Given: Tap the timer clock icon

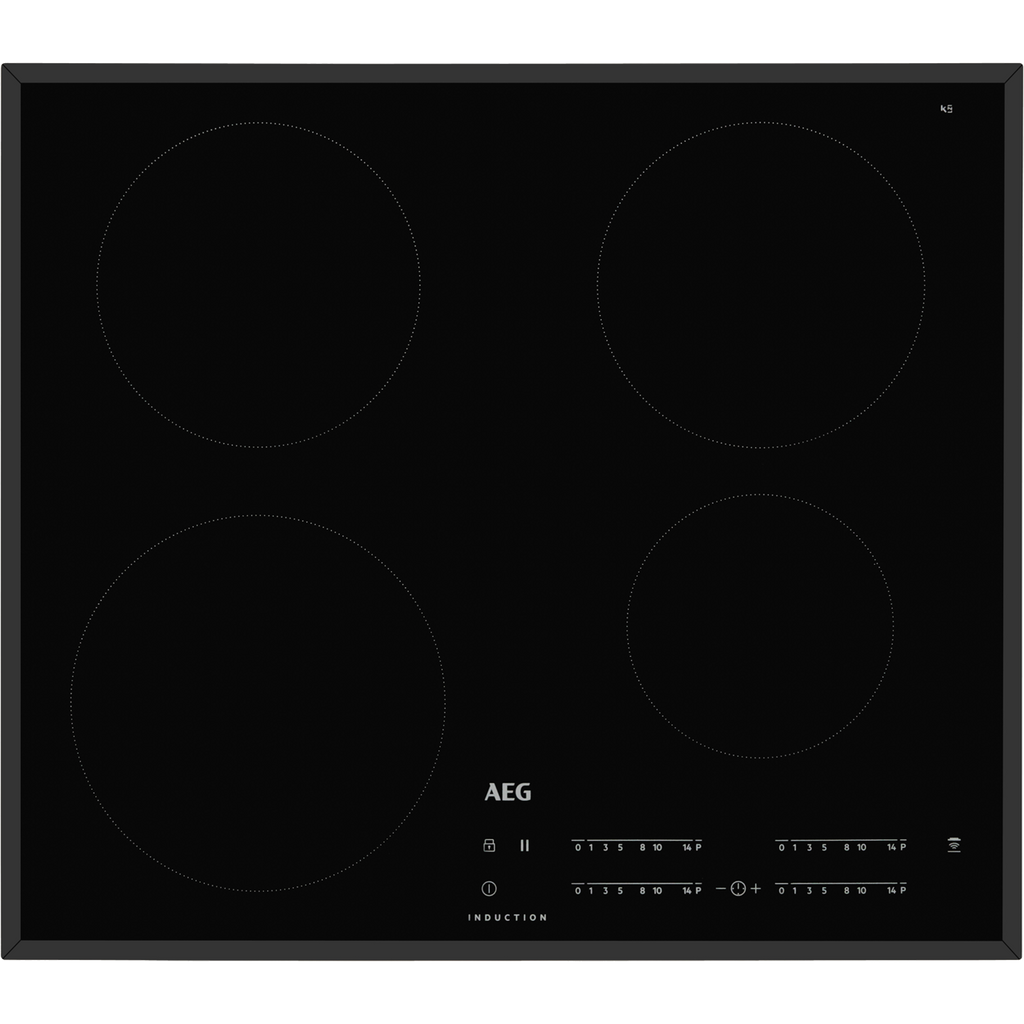Looking at the screenshot, I should tap(738, 888).
